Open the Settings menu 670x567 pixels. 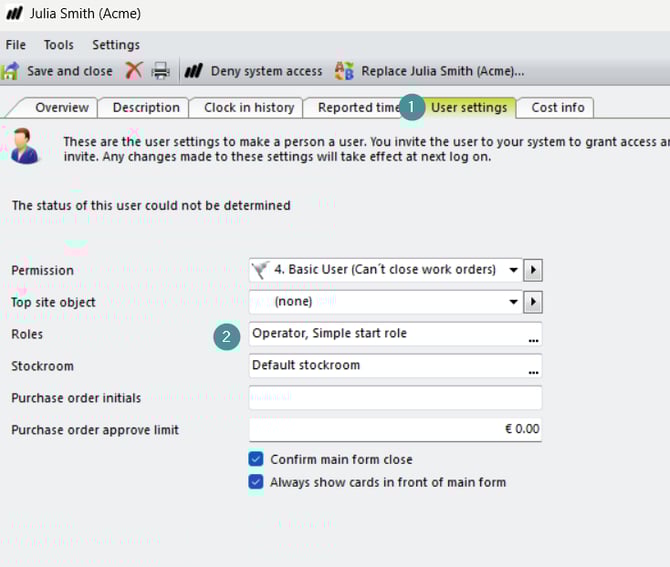[116, 45]
